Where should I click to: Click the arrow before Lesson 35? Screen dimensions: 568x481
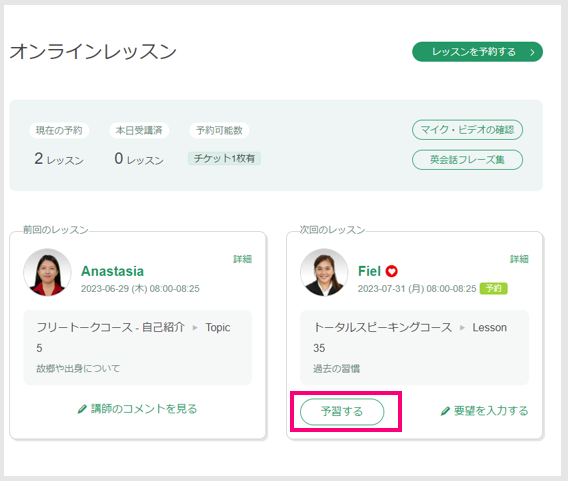click(462, 328)
